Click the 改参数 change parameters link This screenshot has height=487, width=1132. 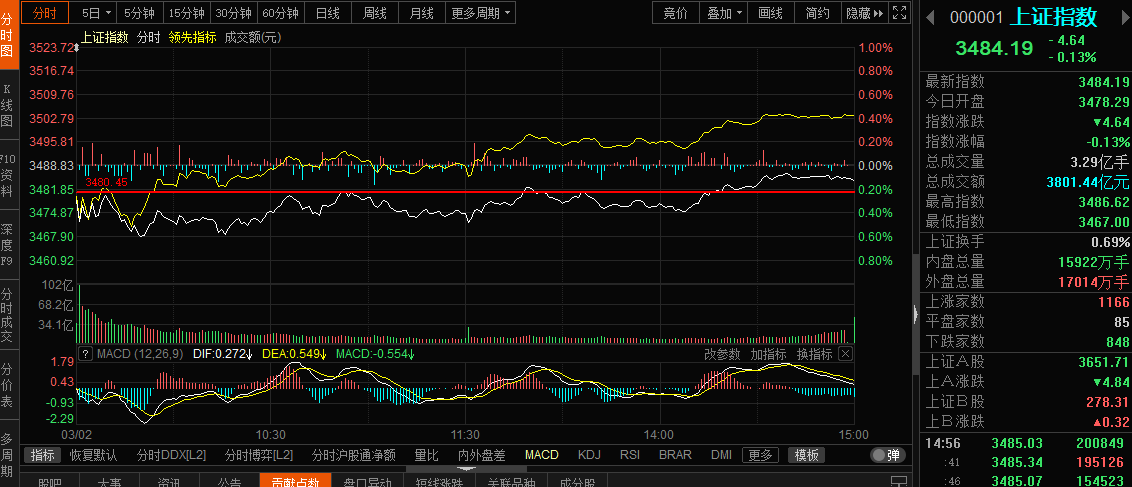click(x=722, y=354)
